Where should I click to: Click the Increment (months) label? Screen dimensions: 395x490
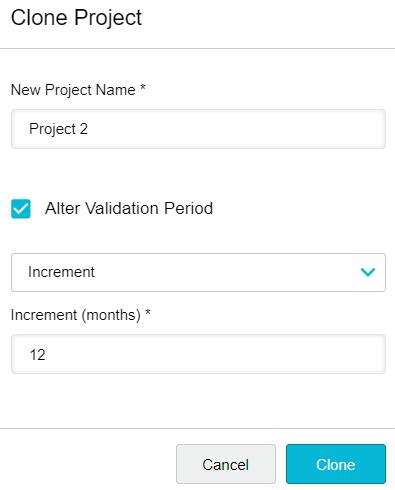[81, 315]
